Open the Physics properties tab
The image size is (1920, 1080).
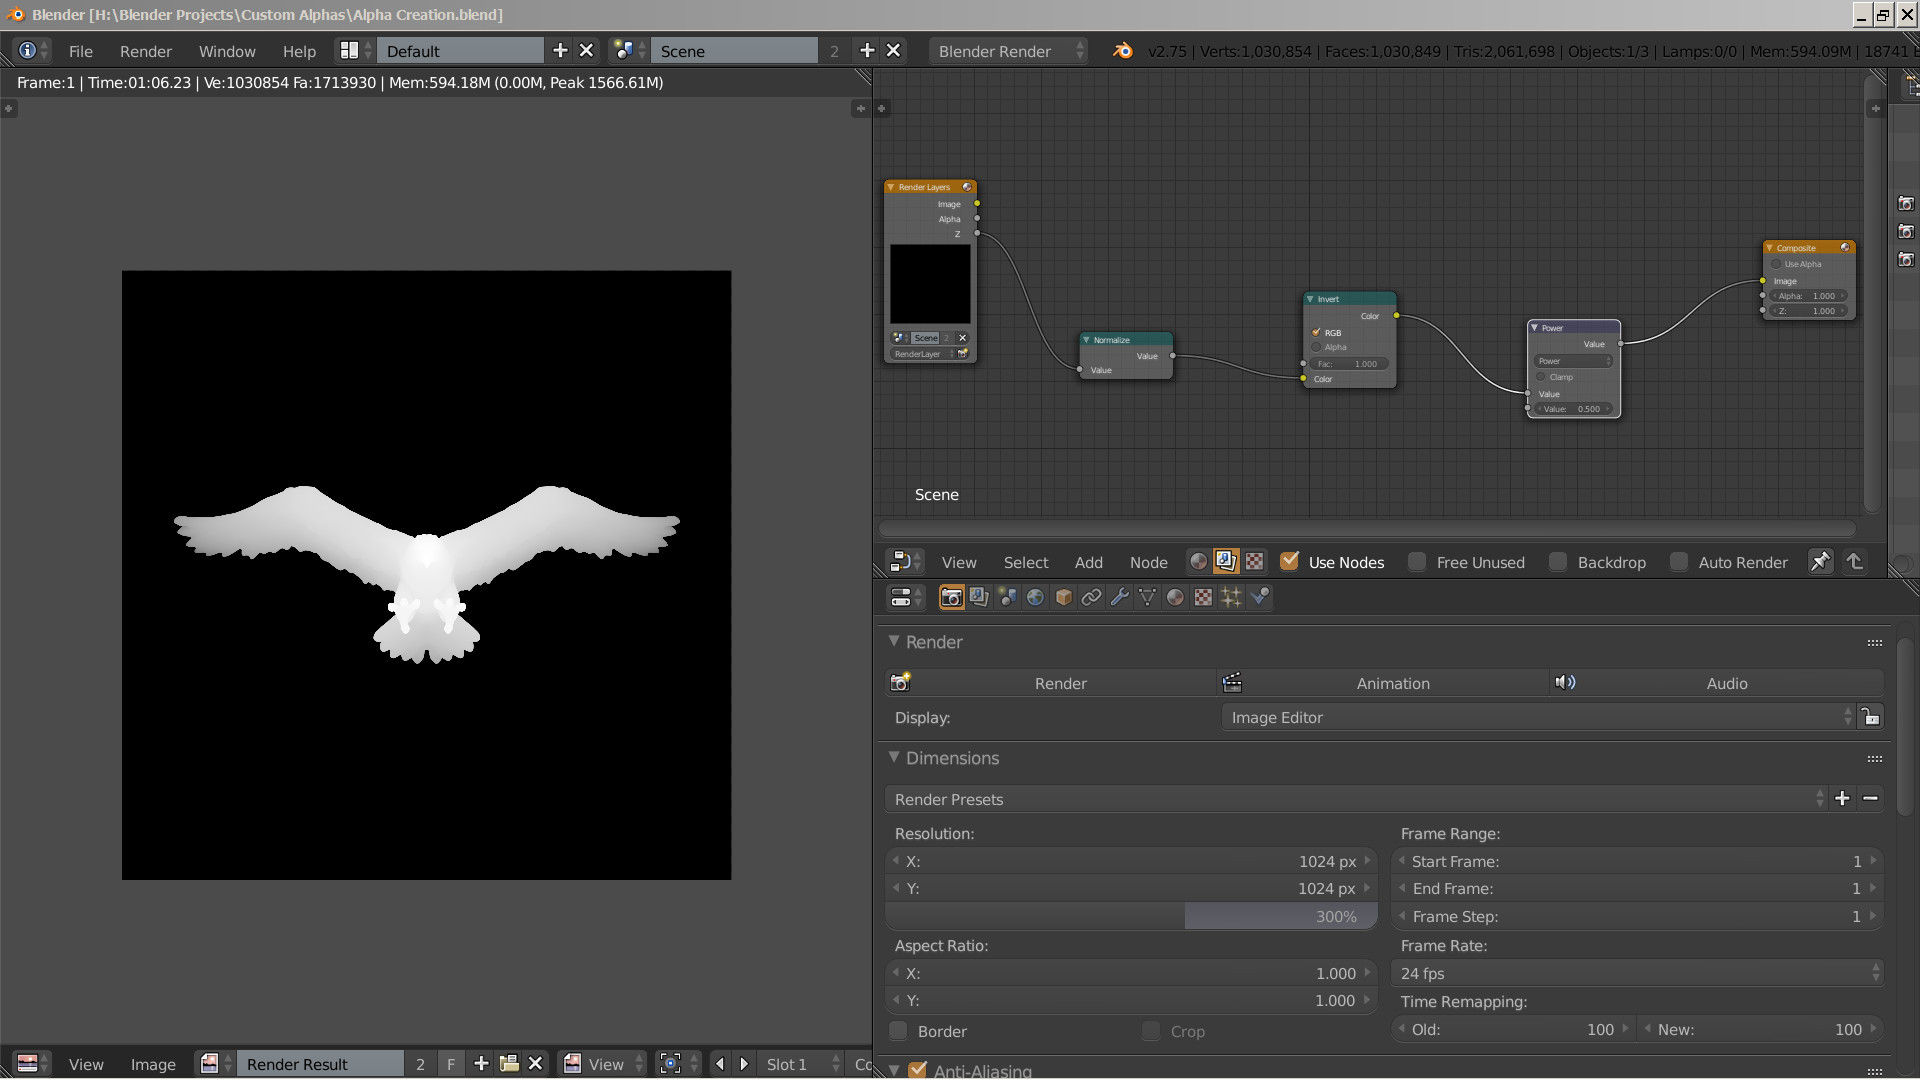(x=1260, y=597)
